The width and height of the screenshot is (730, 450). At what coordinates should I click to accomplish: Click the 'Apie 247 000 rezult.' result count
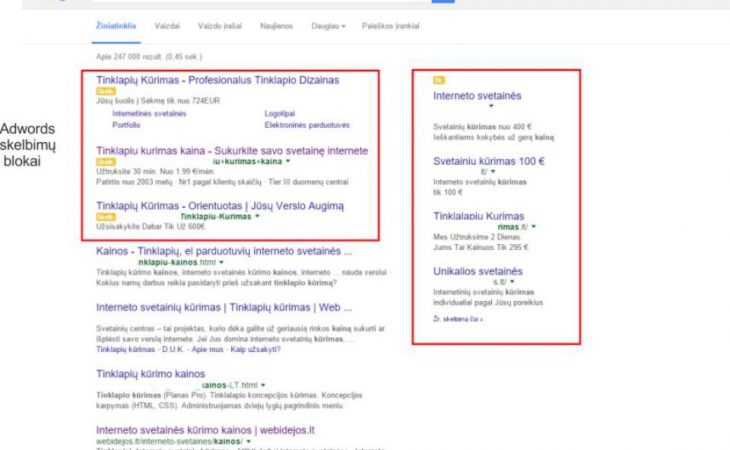(x=149, y=57)
